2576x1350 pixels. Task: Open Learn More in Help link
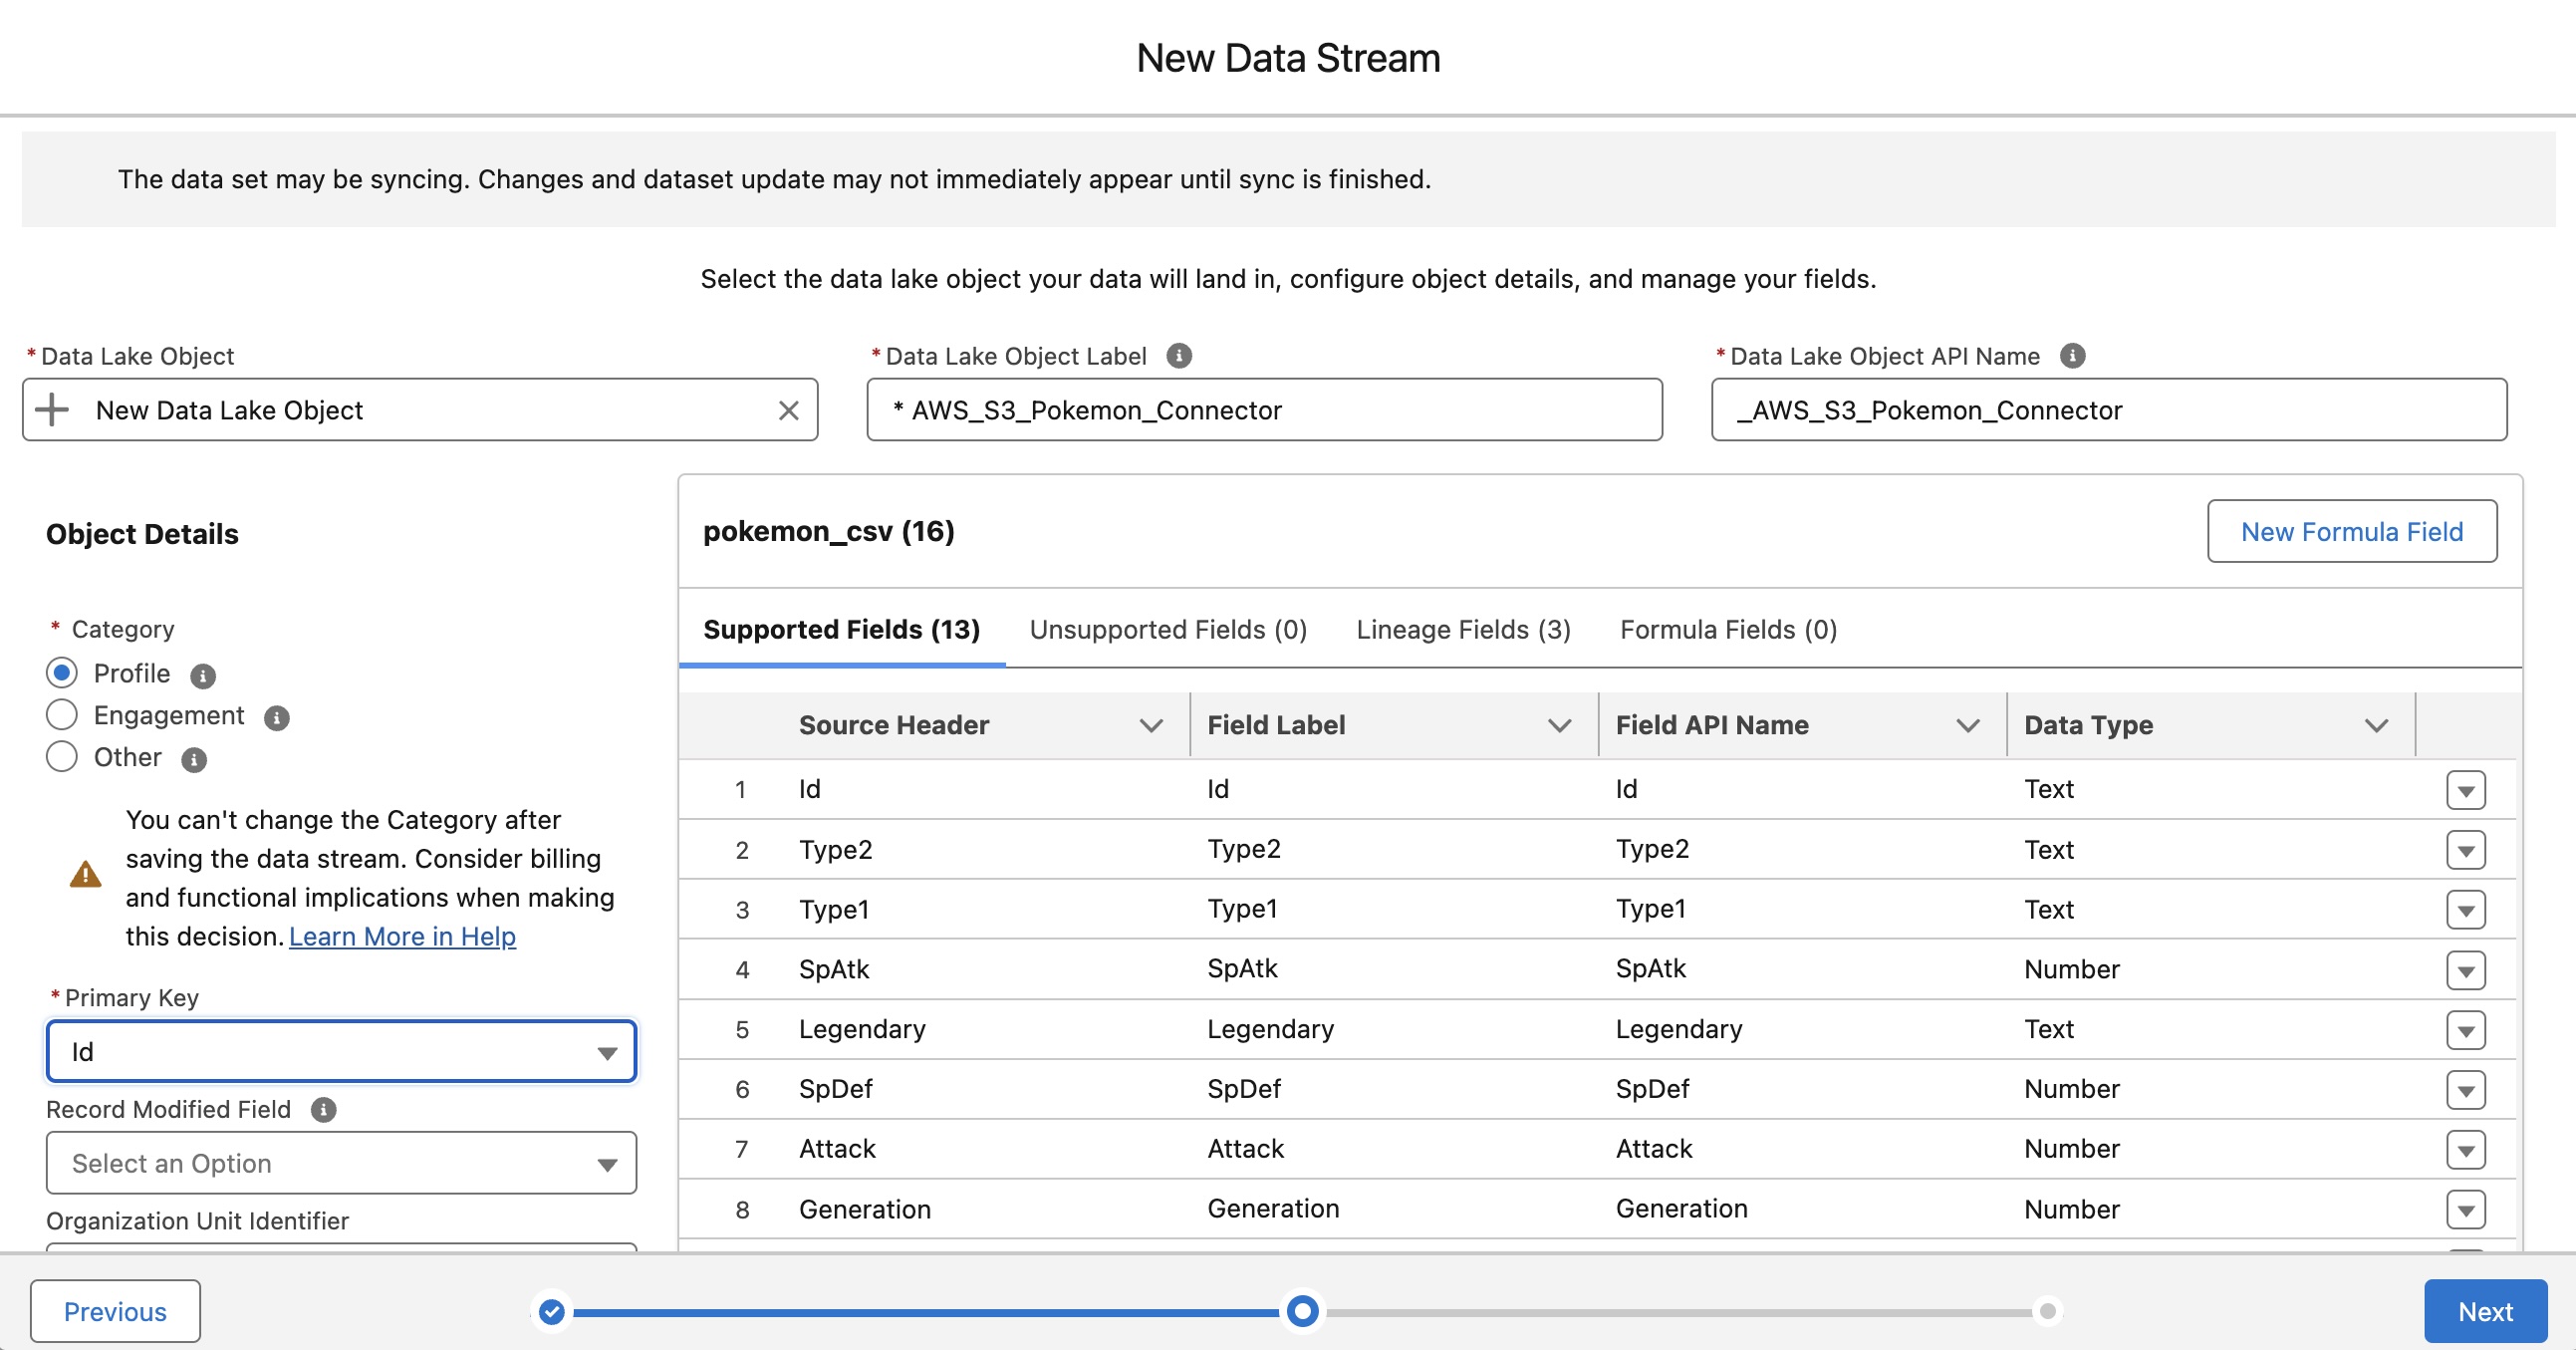click(402, 937)
